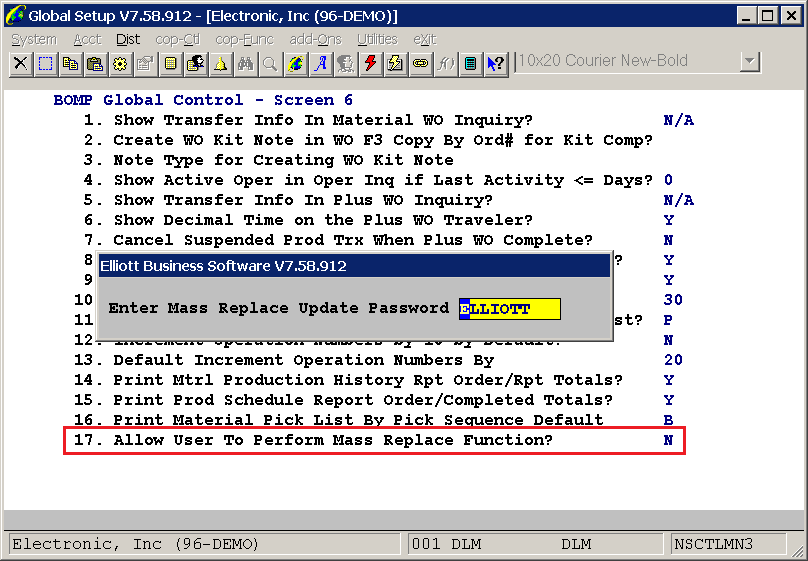Select row 15 Print Prod Schedule Report Totals
Viewport: 808px width, 561px height.
coord(374,400)
